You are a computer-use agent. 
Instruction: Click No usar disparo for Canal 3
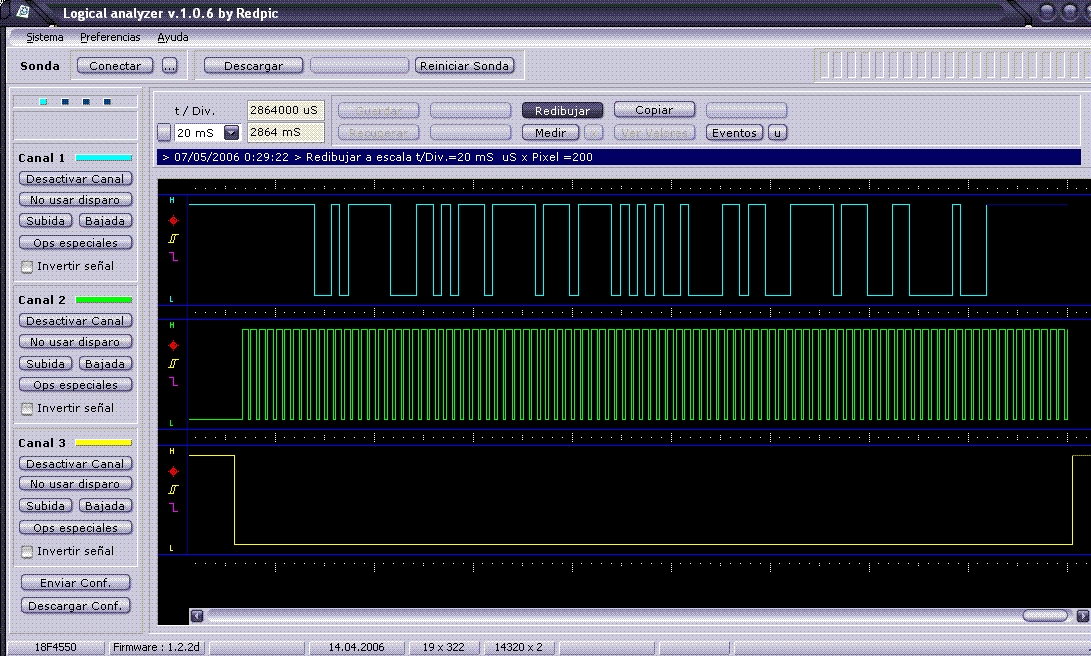click(75, 483)
